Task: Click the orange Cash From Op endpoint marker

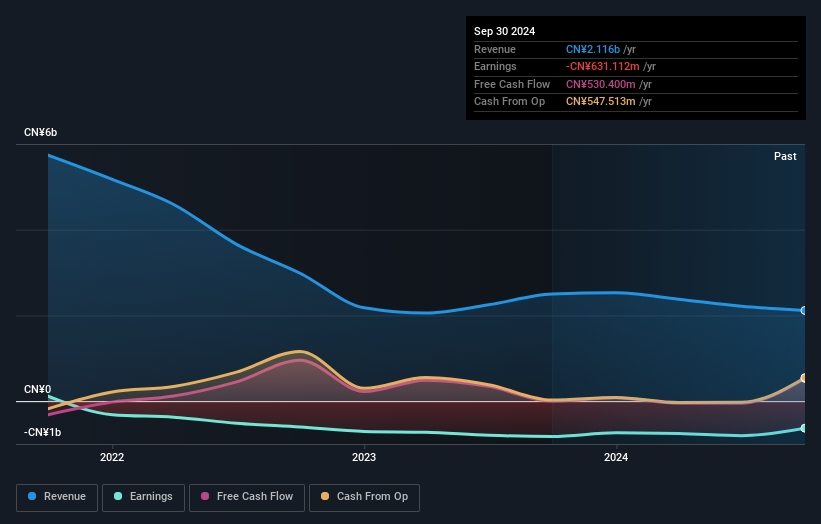Action: 804,378
